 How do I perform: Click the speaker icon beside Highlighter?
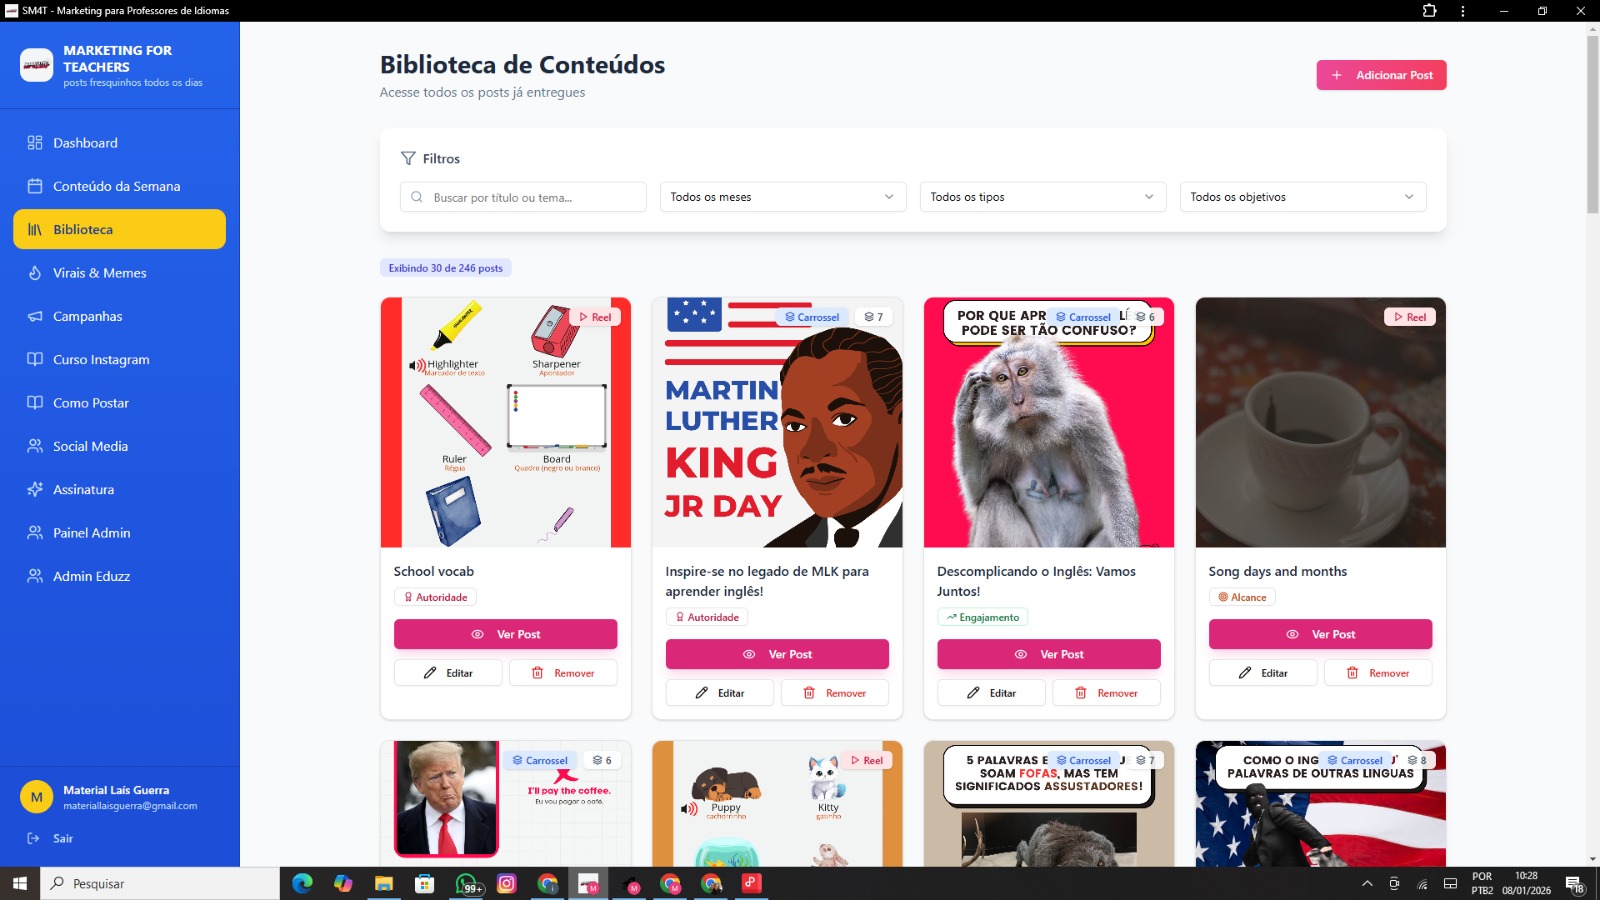[x=416, y=365]
